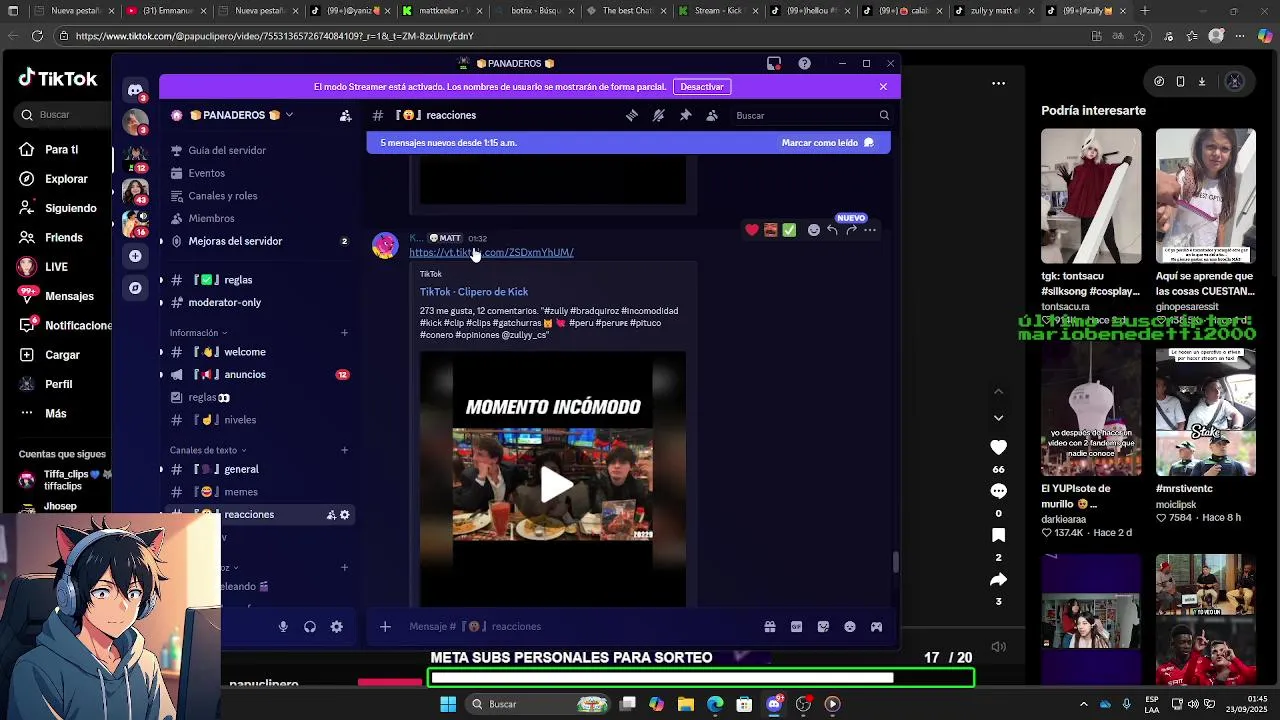Add green checkmark reaction to the message
The width and height of the screenshot is (1280, 720).
789,230
